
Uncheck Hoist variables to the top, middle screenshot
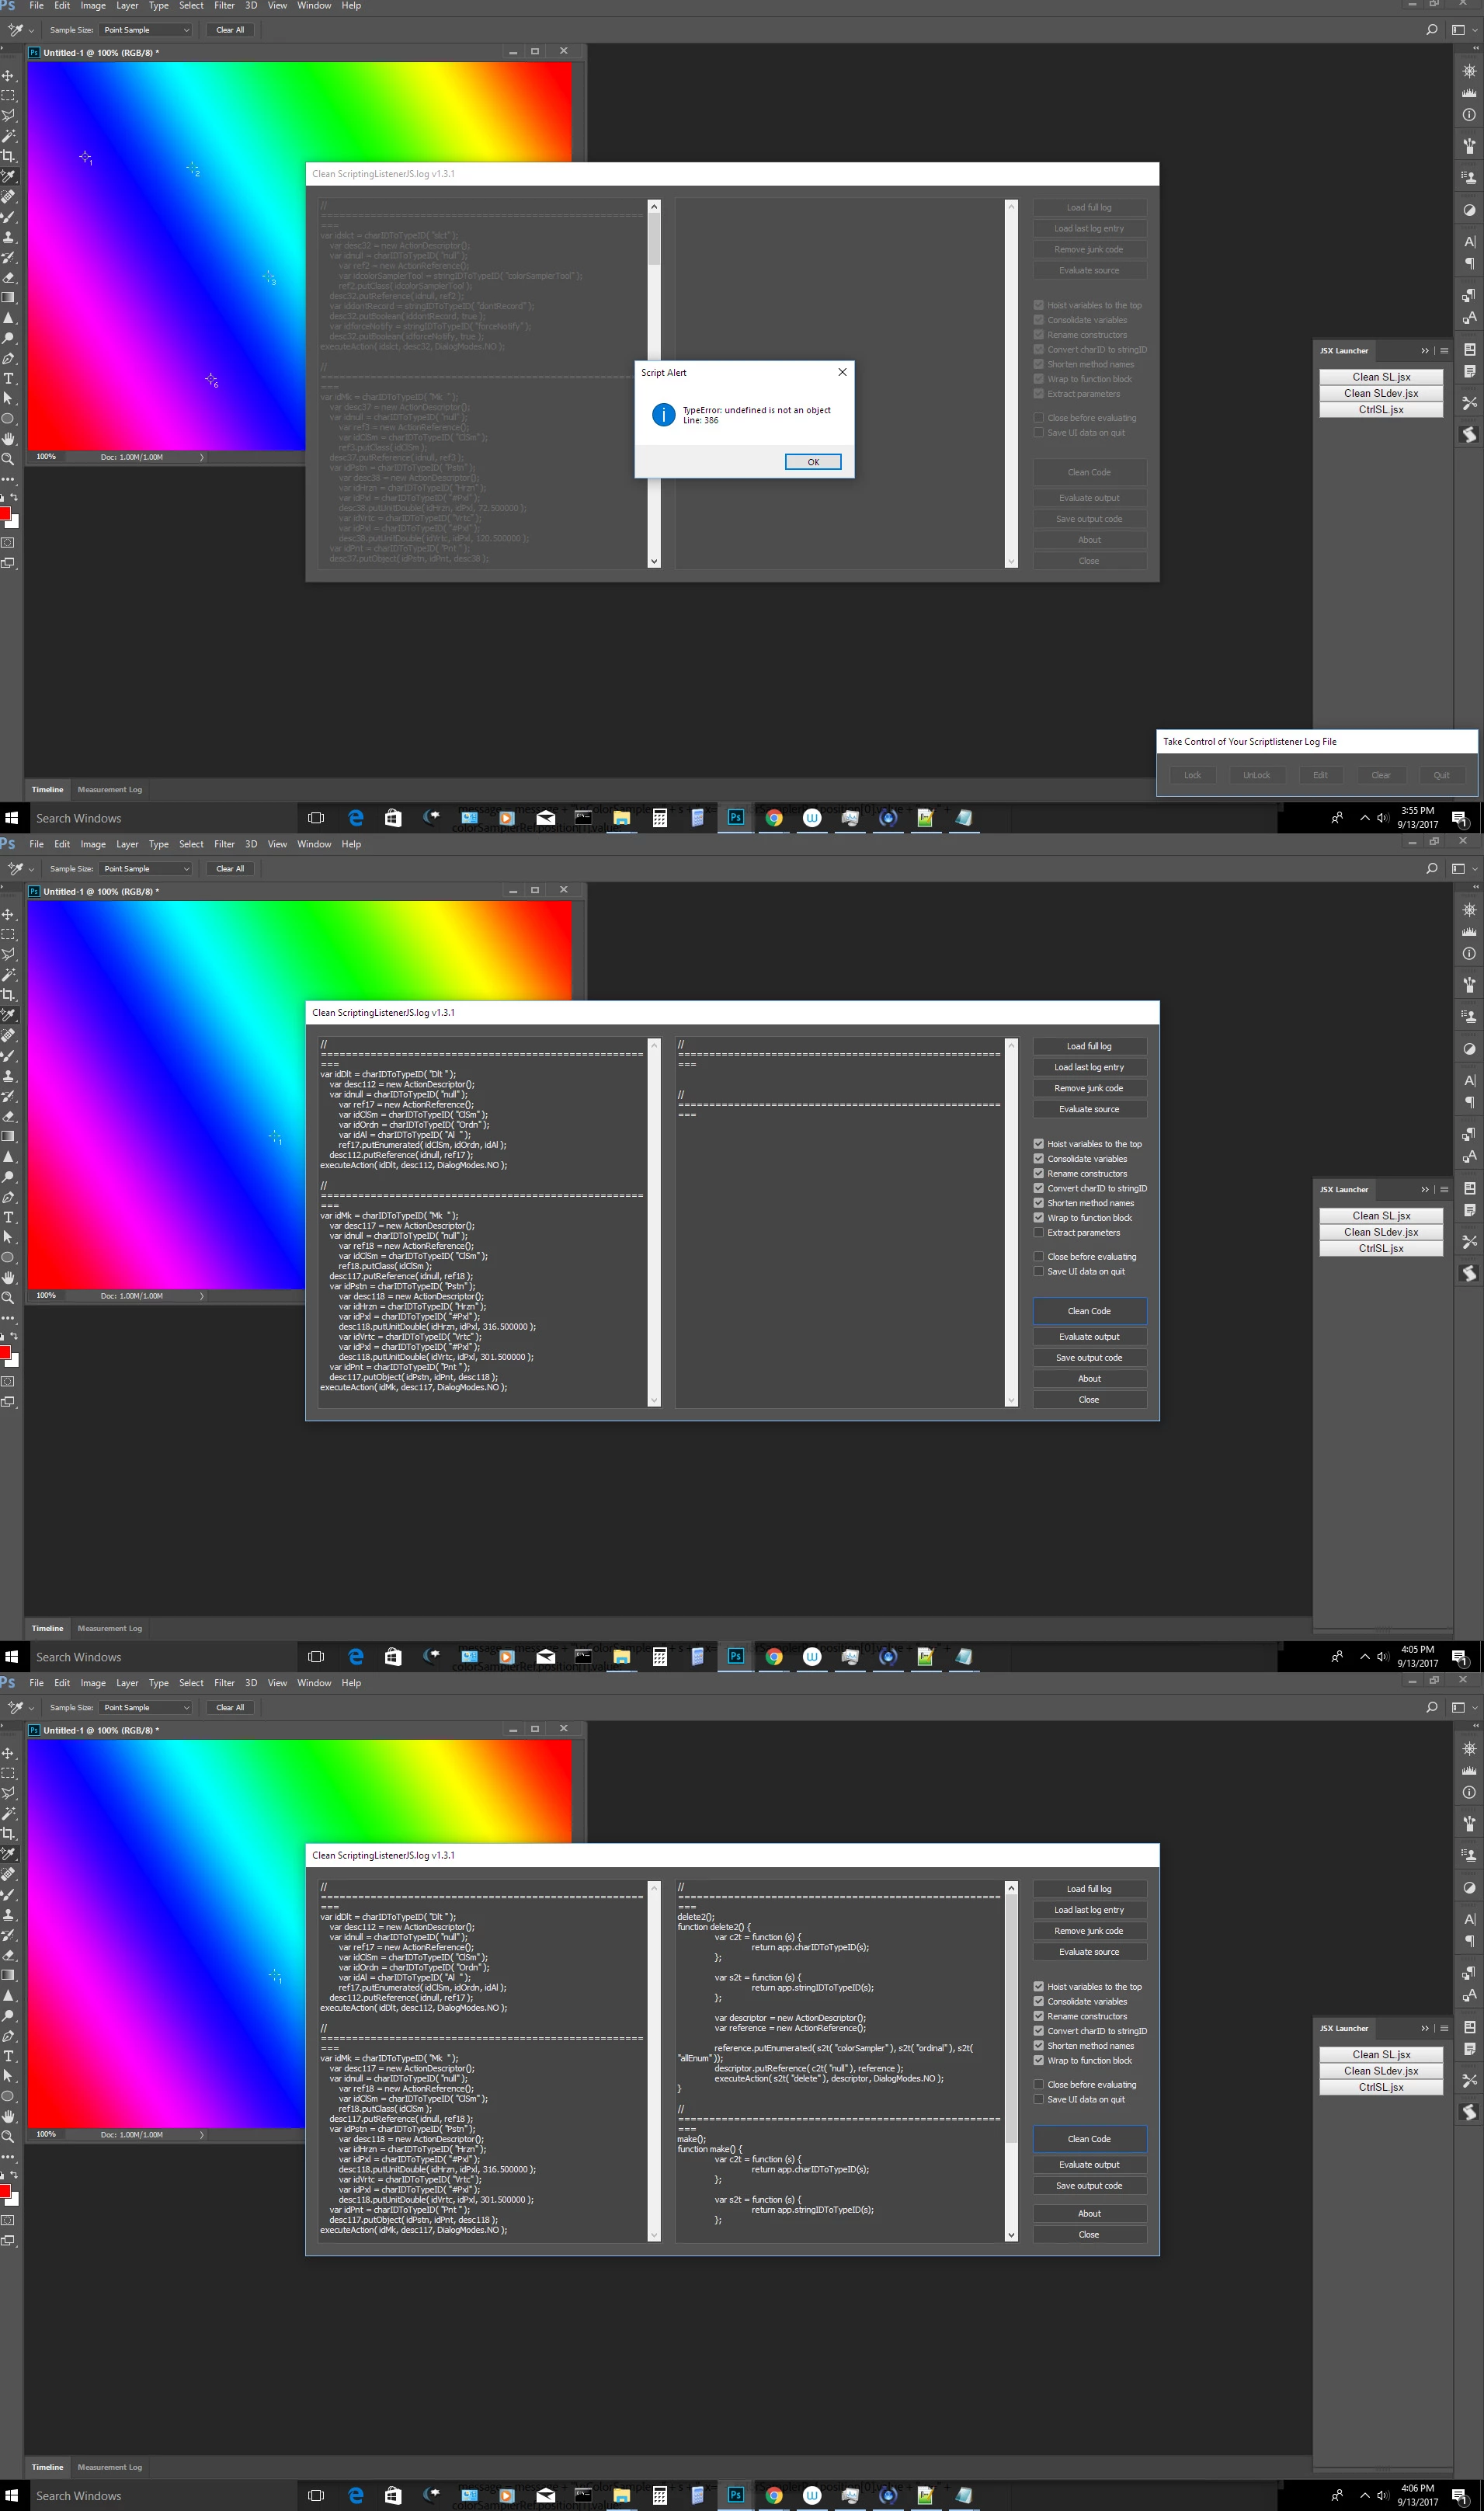click(1038, 1144)
